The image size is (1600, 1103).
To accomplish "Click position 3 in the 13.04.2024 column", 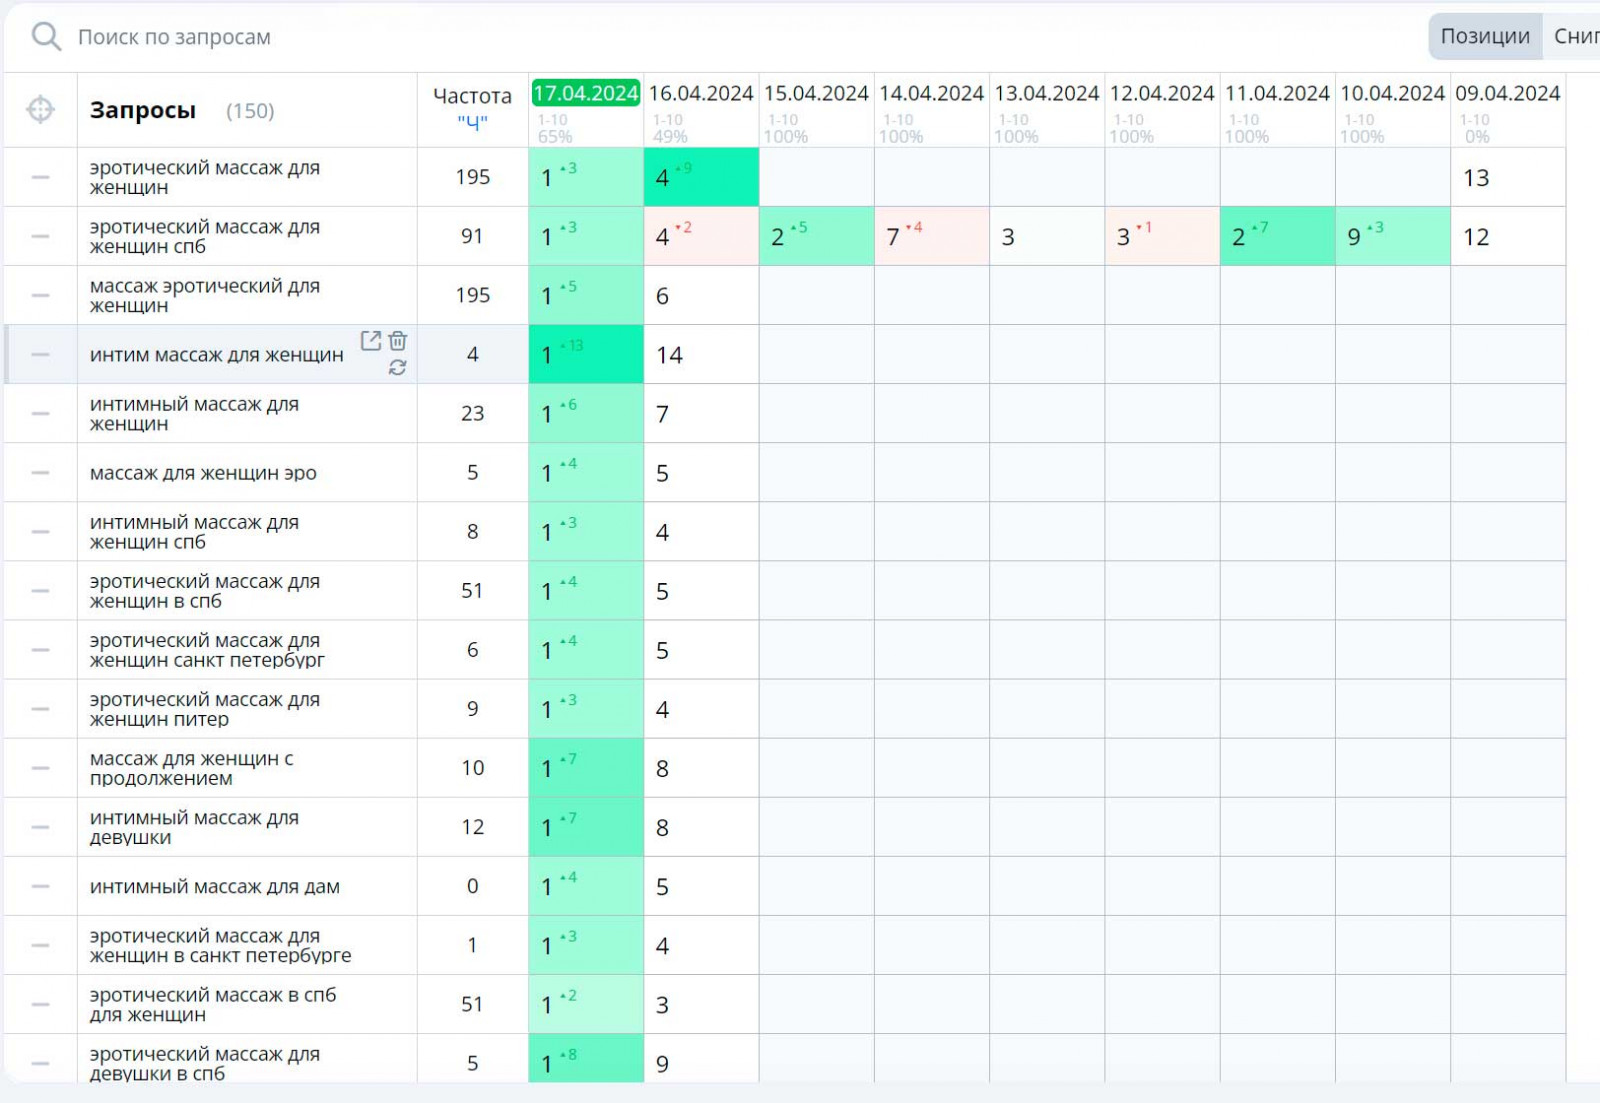I will (x=1008, y=237).
